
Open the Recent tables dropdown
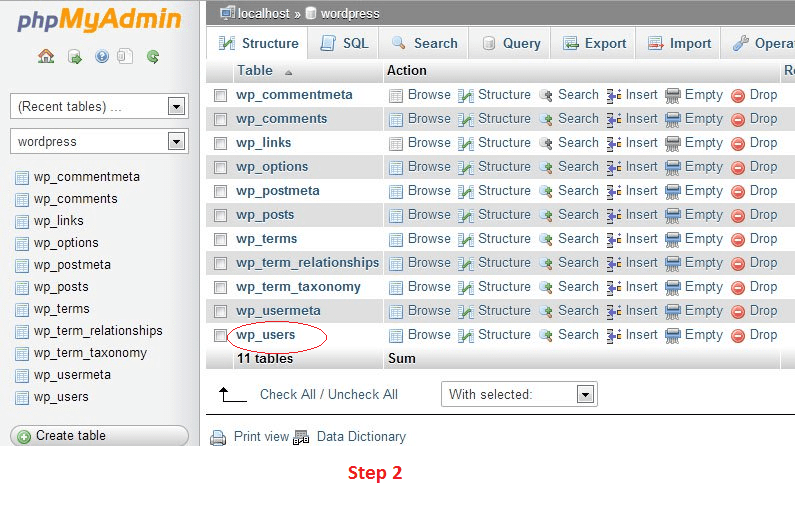tap(99, 106)
